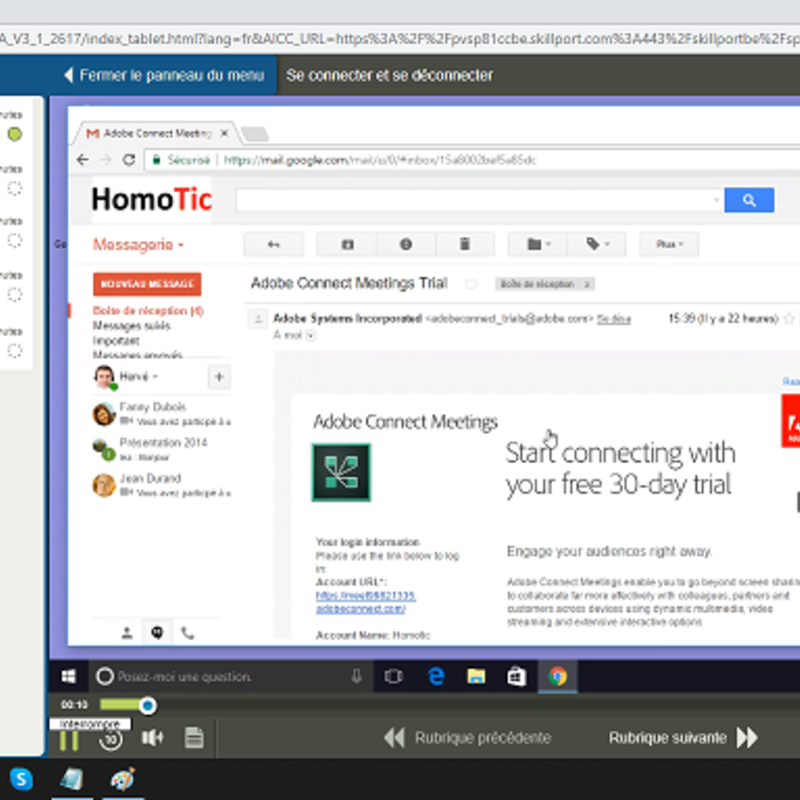Open Task View on the taskbar

coord(393,677)
